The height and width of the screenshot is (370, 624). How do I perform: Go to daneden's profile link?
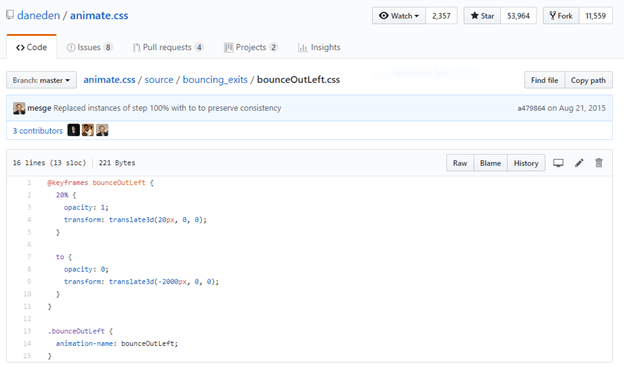pyautogui.click(x=39, y=15)
